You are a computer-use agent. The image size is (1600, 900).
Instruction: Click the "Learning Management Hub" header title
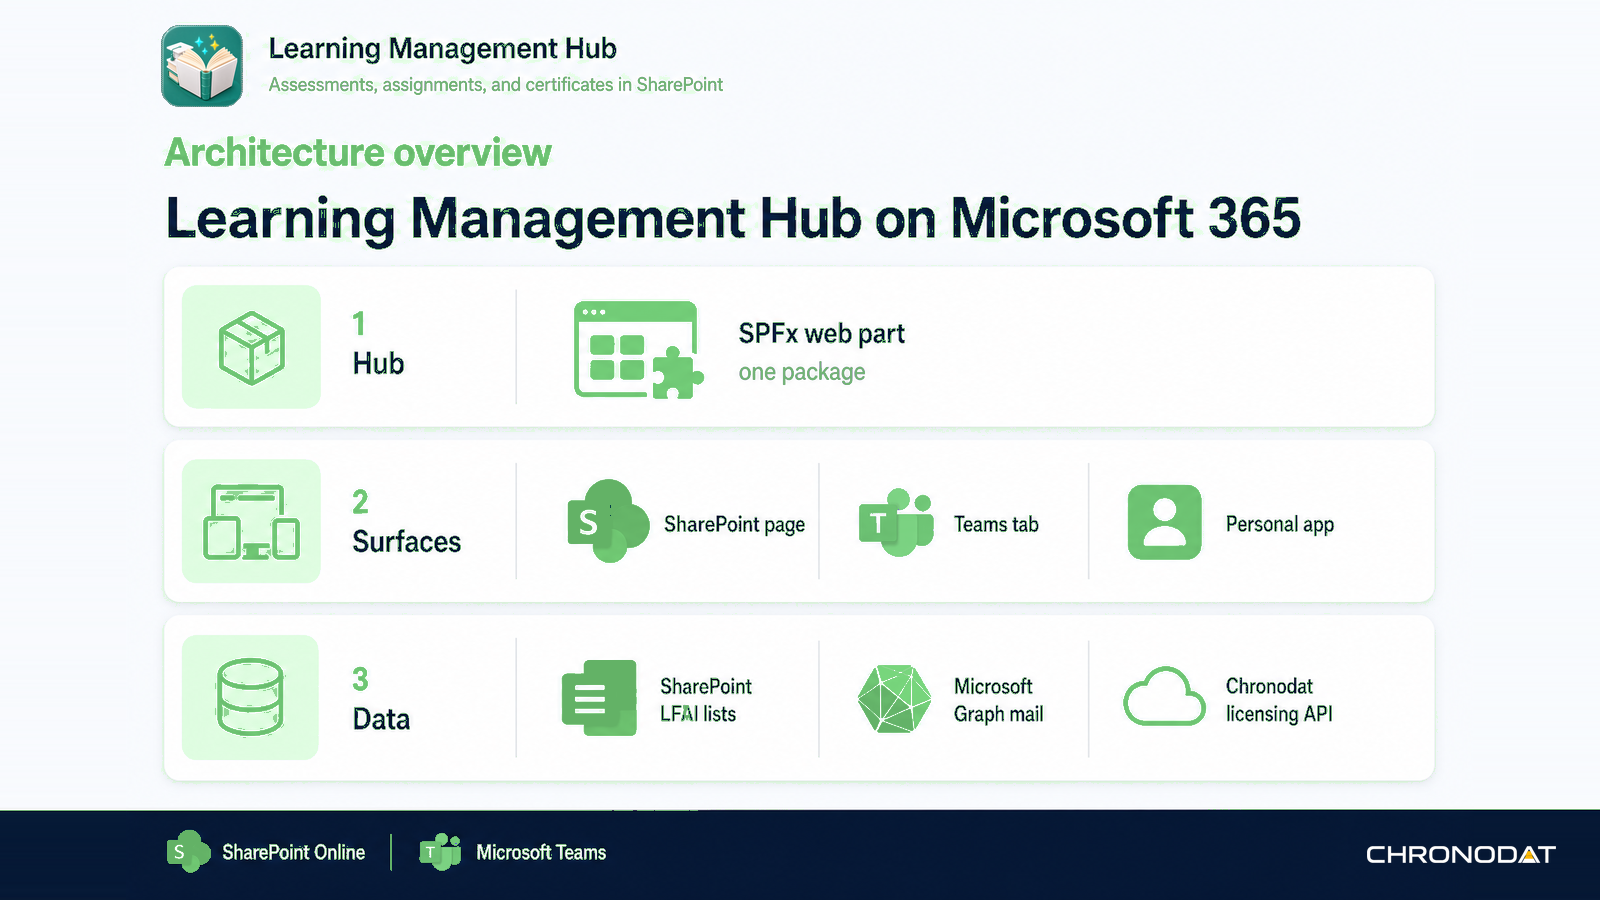pyautogui.click(x=442, y=49)
